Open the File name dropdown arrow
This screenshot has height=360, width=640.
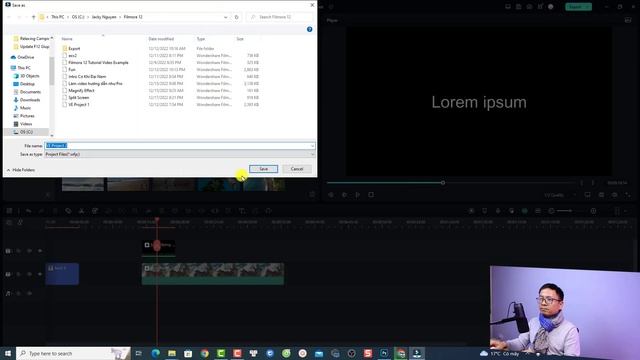(312, 146)
